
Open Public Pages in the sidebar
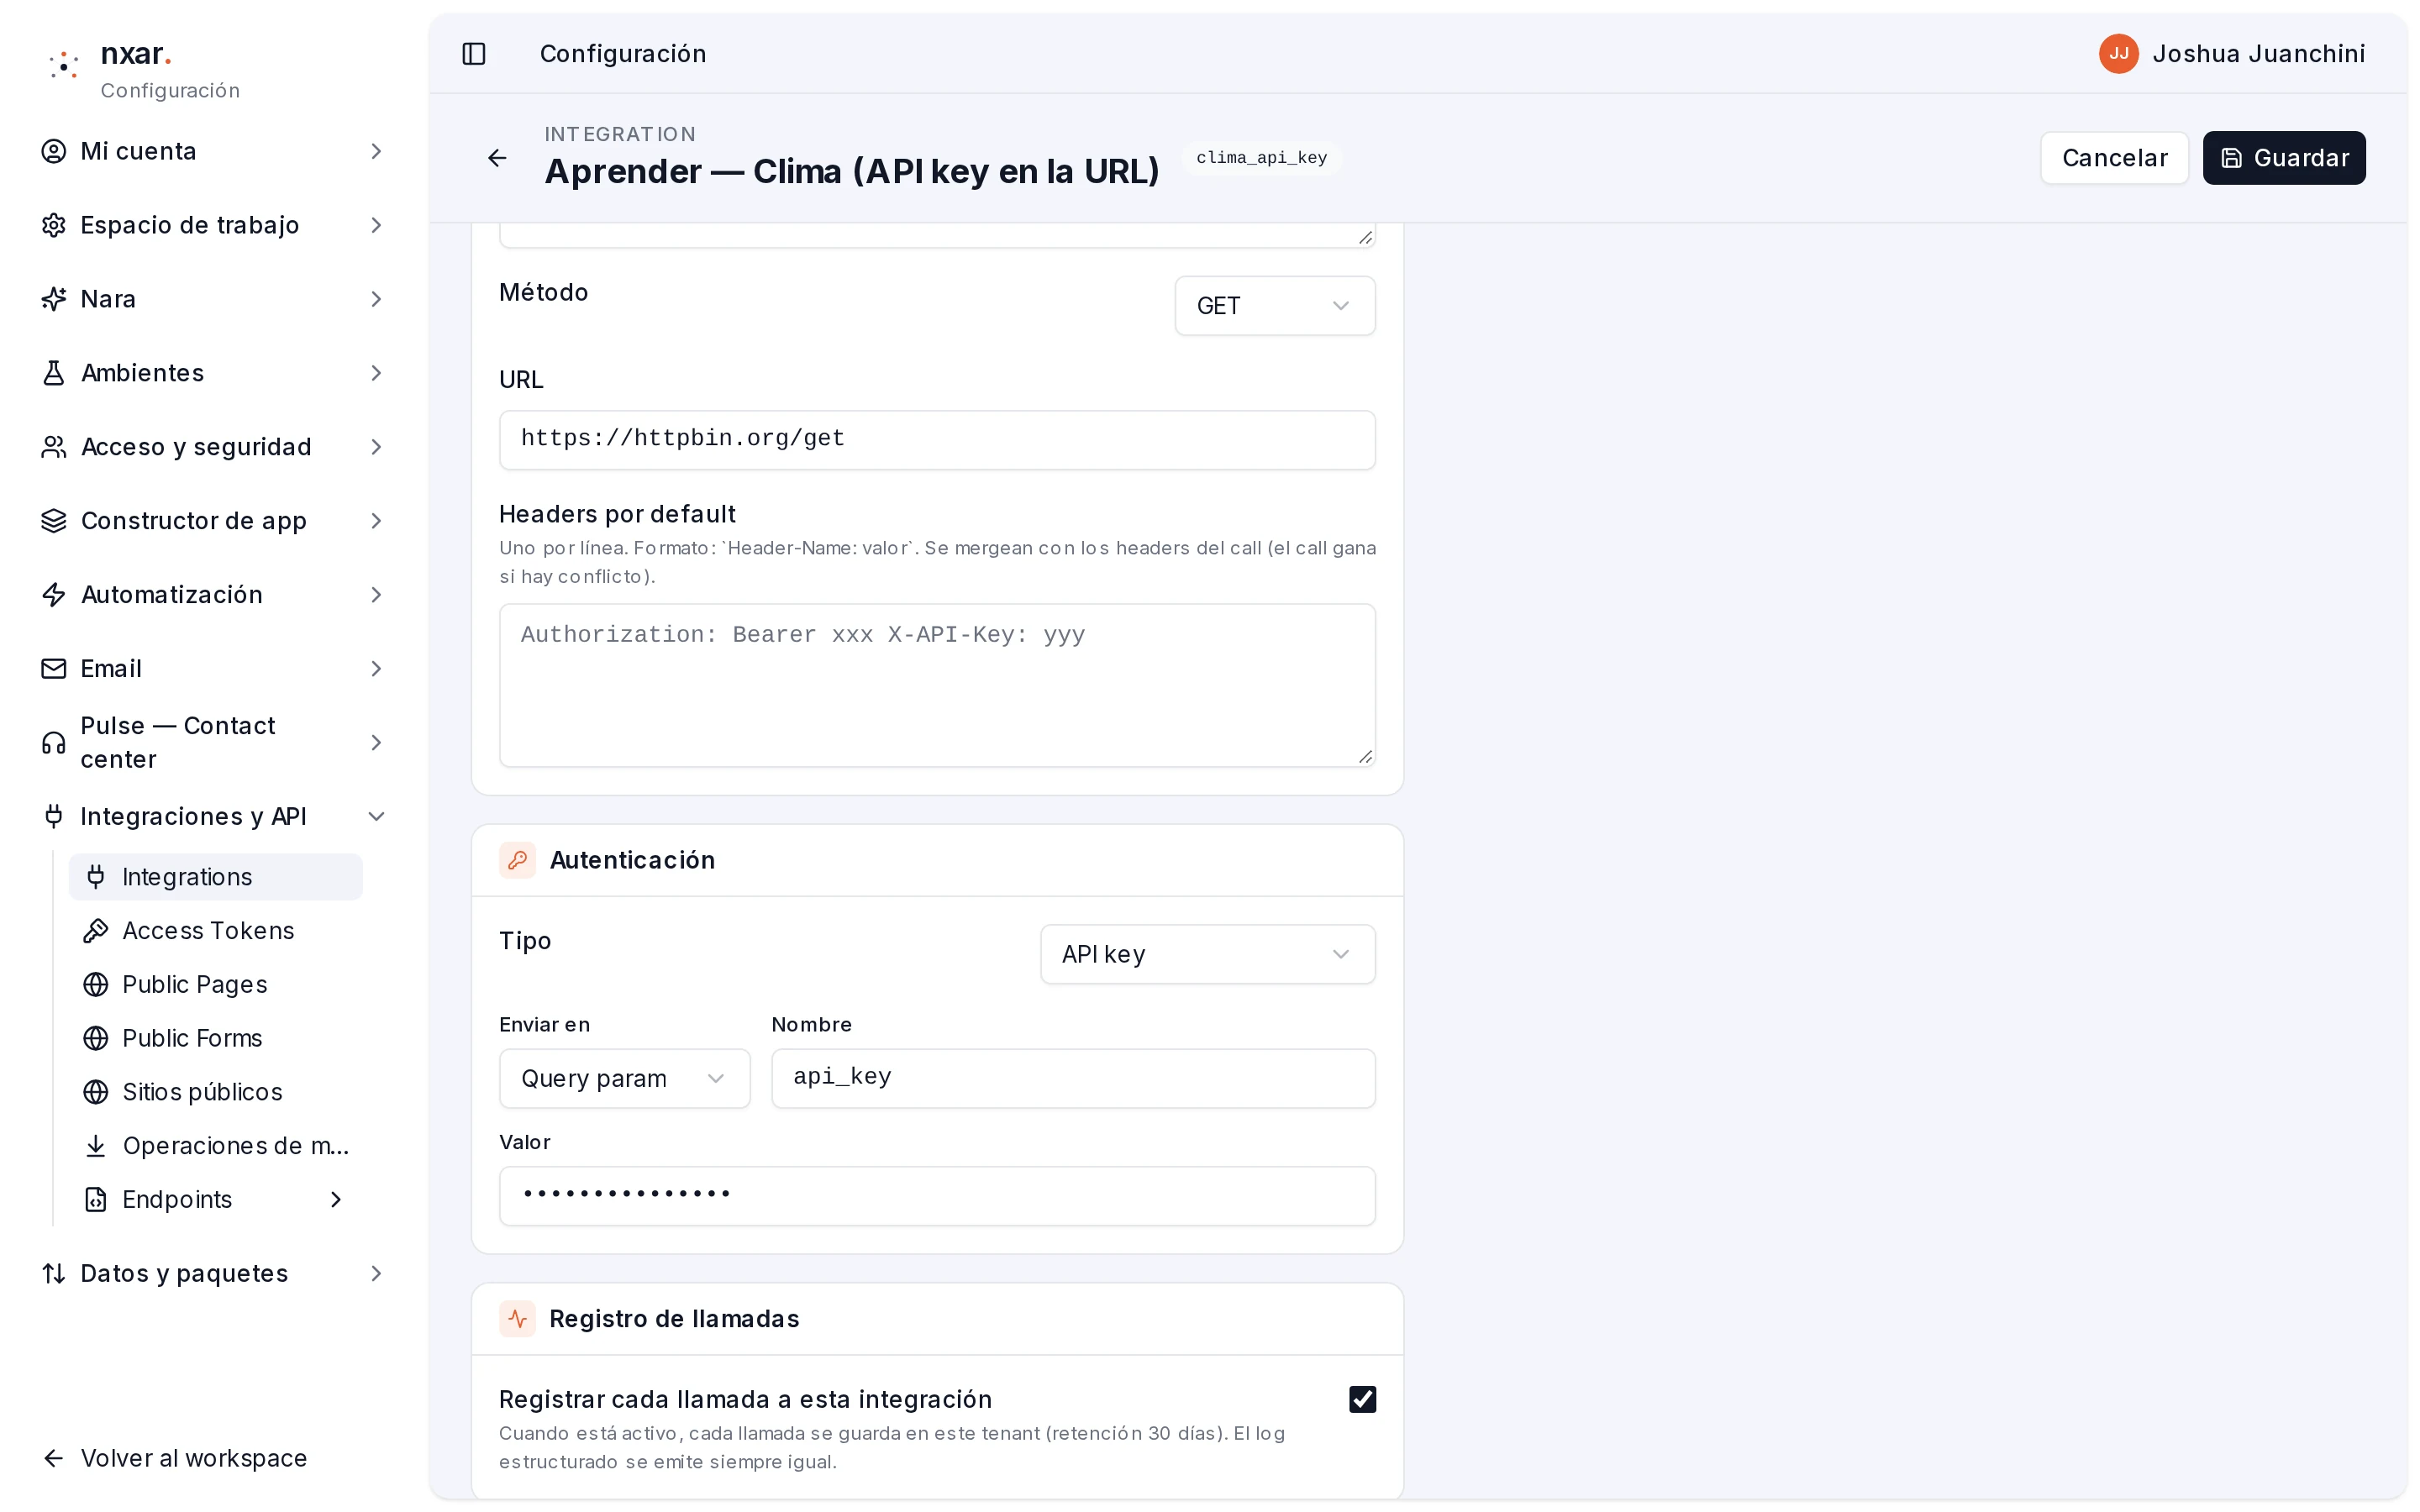[215, 985]
